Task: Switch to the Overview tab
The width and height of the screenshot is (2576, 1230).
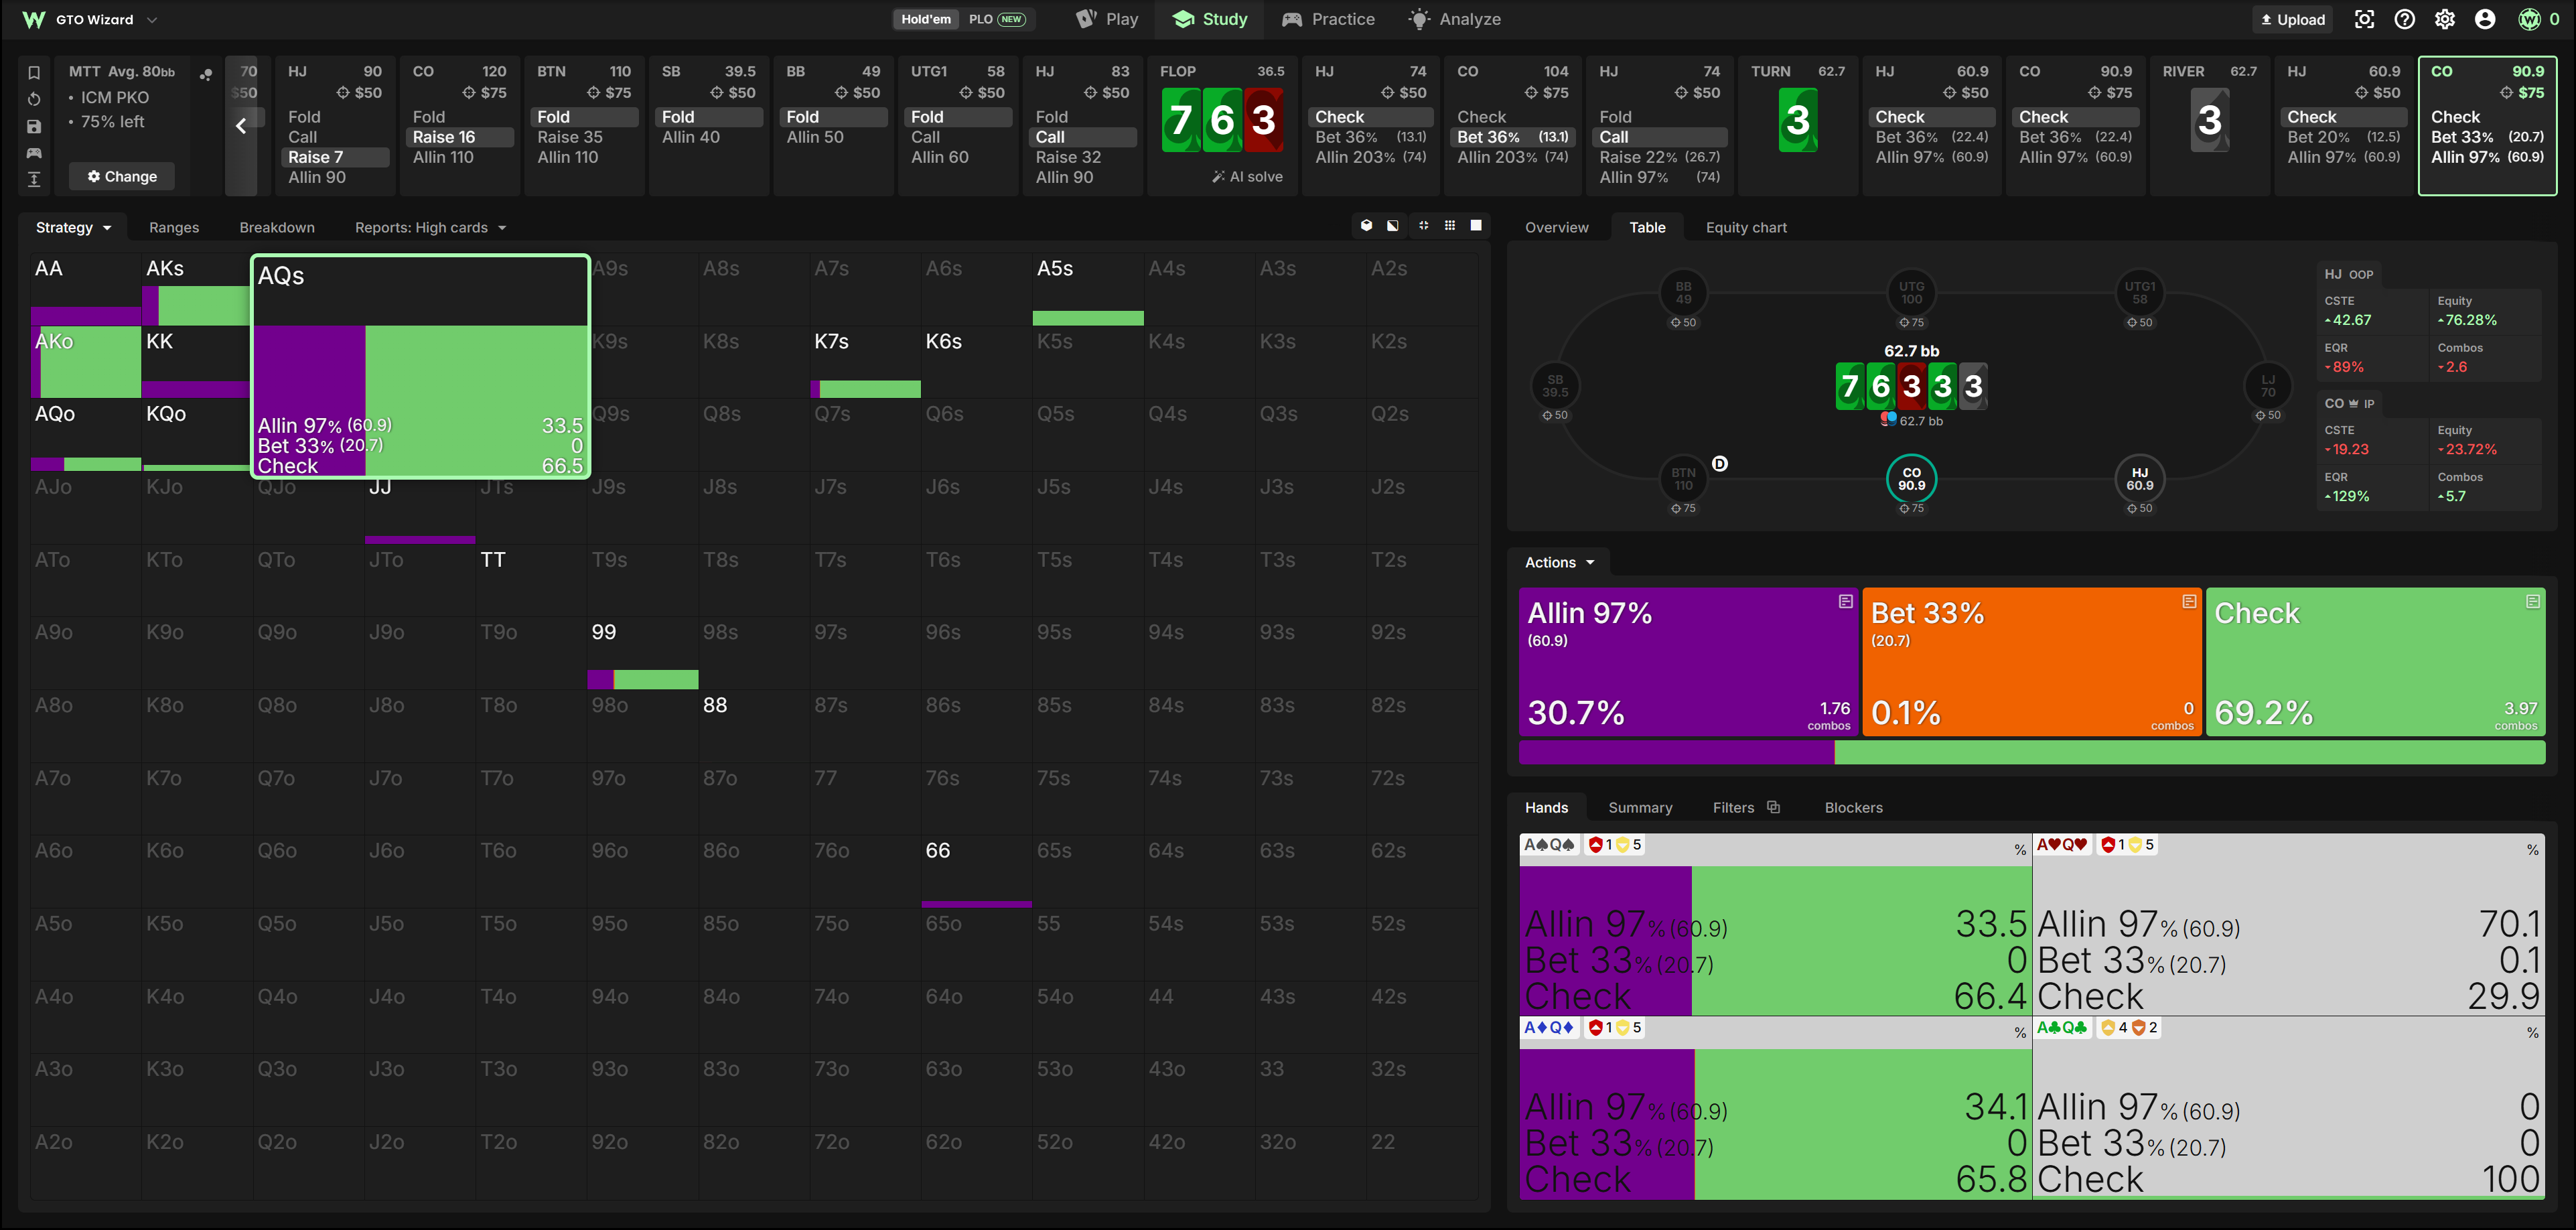Action: 1556,228
